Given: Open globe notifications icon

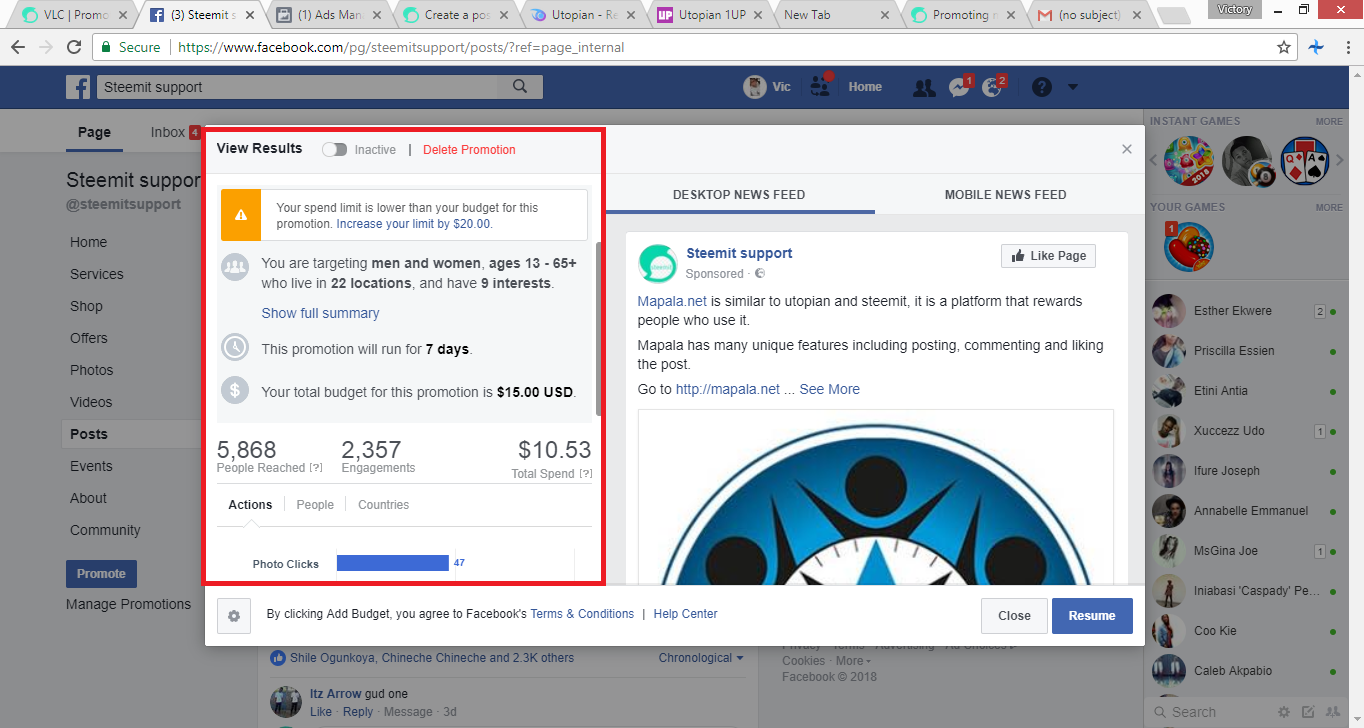Looking at the screenshot, I should pos(992,87).
